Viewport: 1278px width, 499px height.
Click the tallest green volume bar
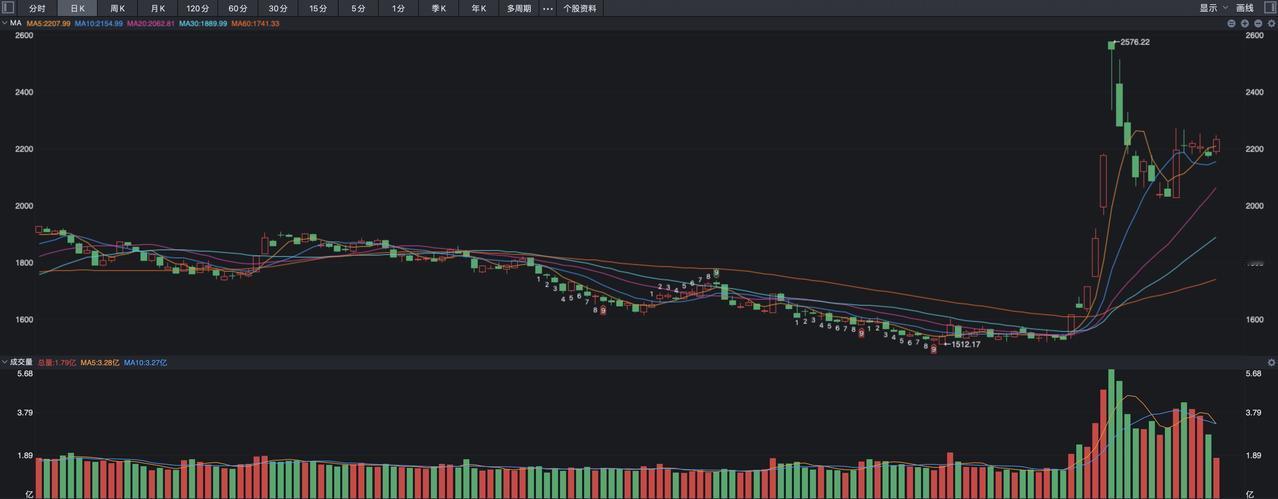coord(1110,434)
